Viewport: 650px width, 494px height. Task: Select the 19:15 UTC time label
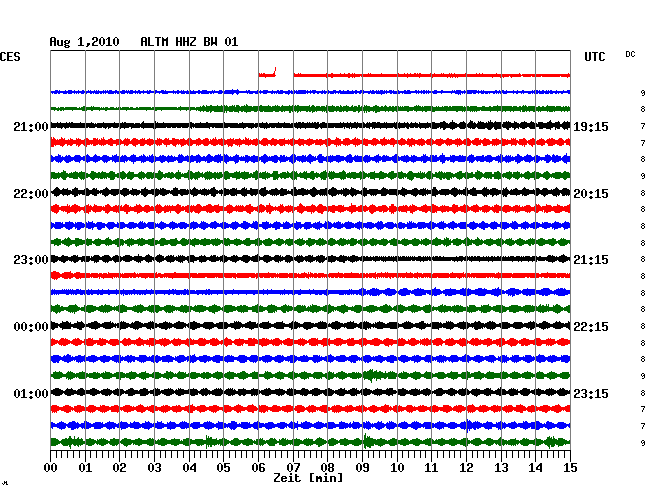tap(591, 126)
